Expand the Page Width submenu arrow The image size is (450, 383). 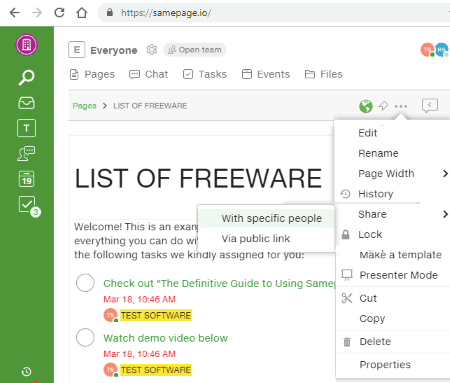click(445, 173)
